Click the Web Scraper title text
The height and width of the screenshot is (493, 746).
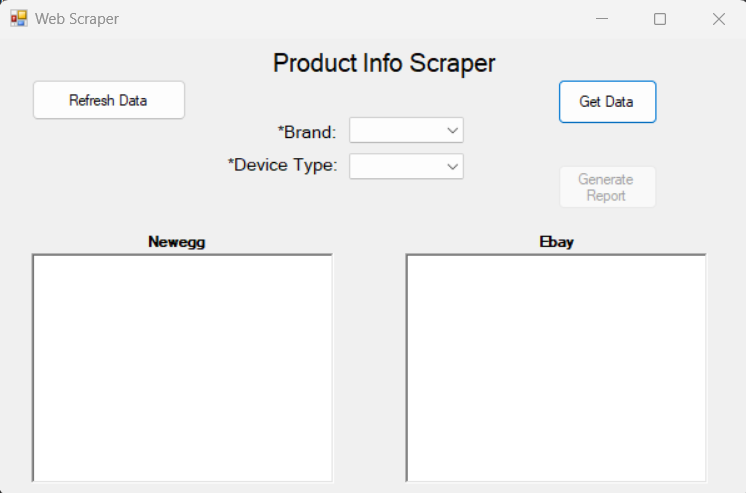77,19
